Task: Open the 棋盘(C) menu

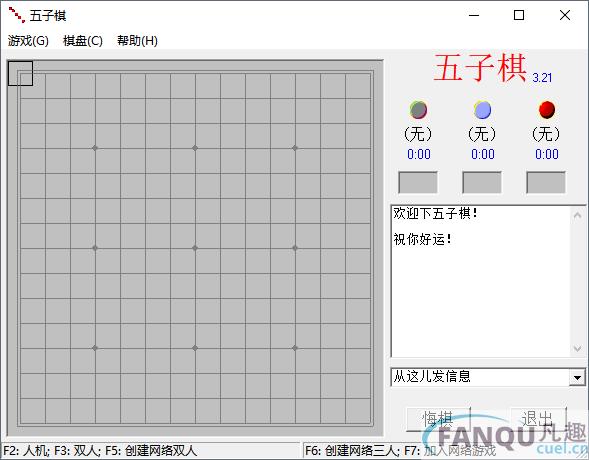Action: [83, 41]
